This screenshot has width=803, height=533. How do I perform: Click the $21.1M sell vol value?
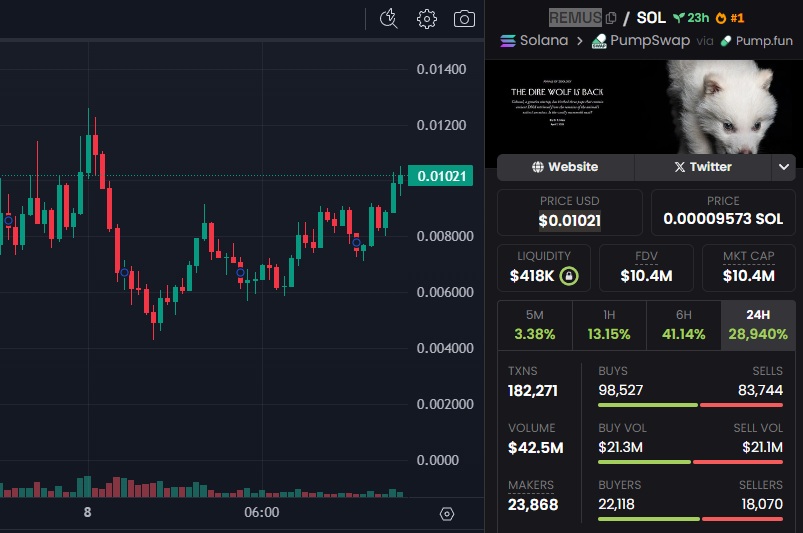pos(763,447)
